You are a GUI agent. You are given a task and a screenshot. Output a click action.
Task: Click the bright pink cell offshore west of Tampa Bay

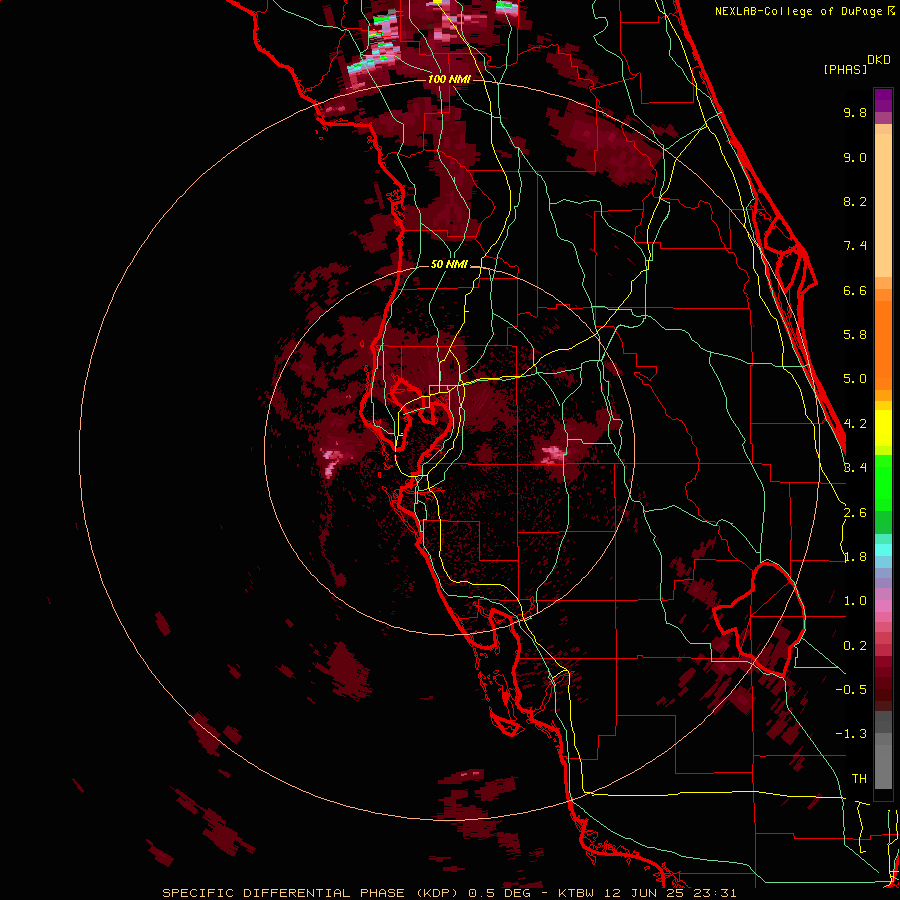[x=331, y=463]
